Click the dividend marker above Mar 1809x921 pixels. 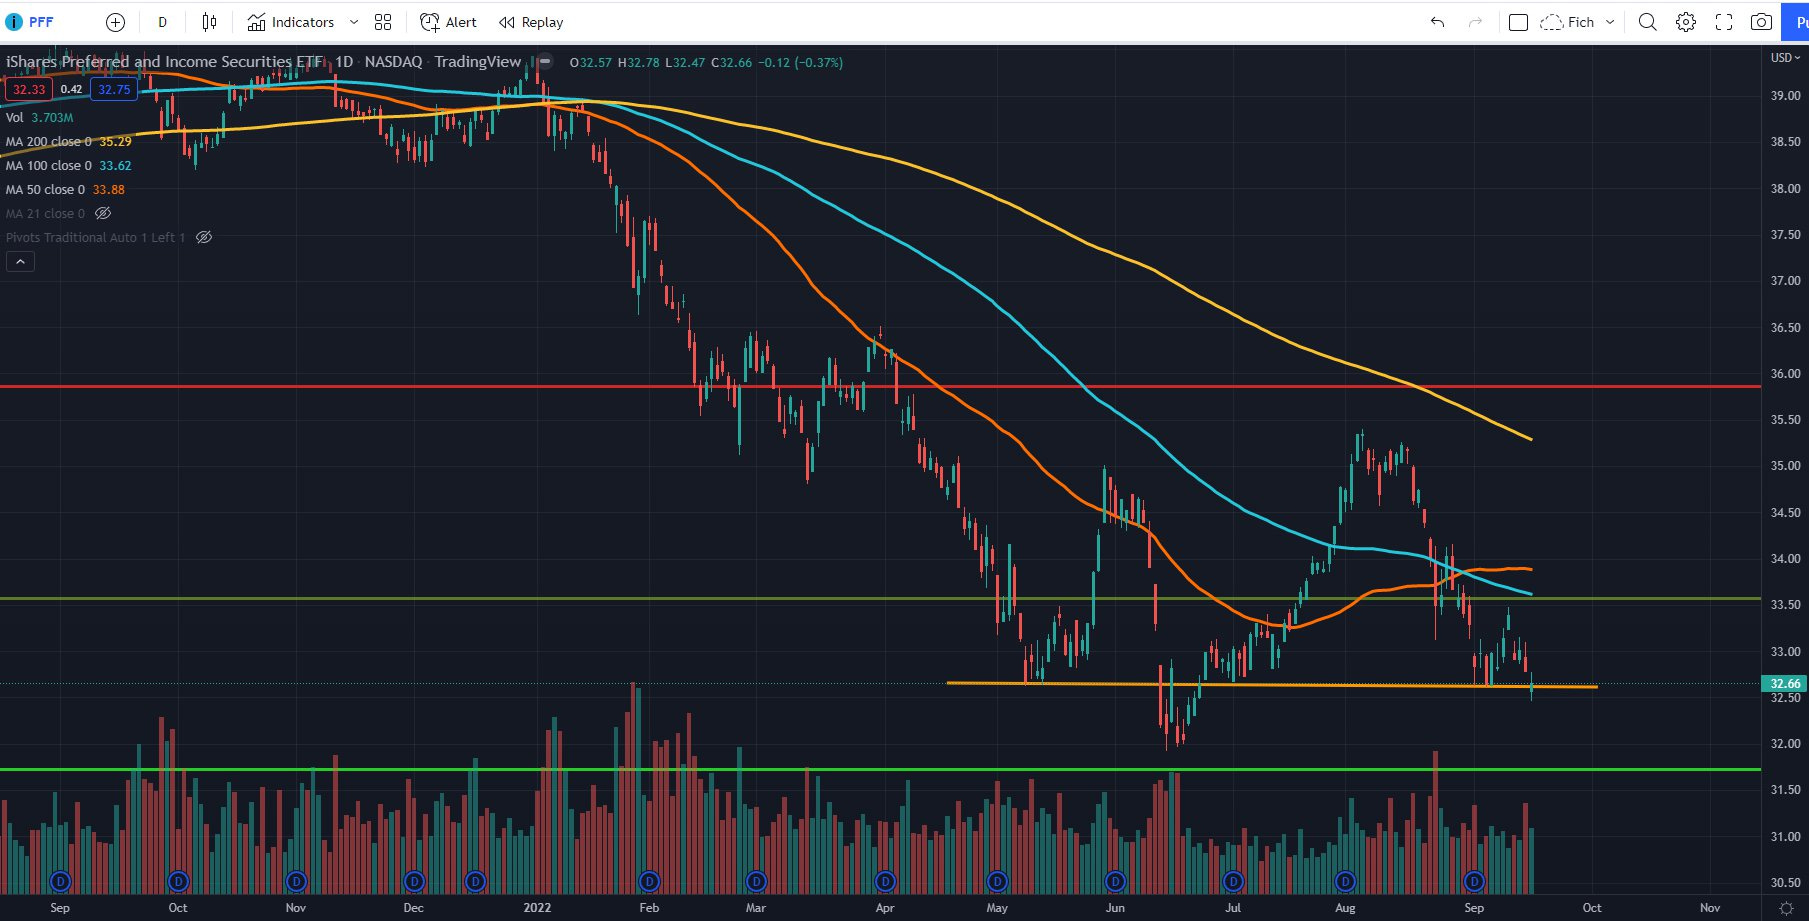pyautogui.click(x=756, y=881)
